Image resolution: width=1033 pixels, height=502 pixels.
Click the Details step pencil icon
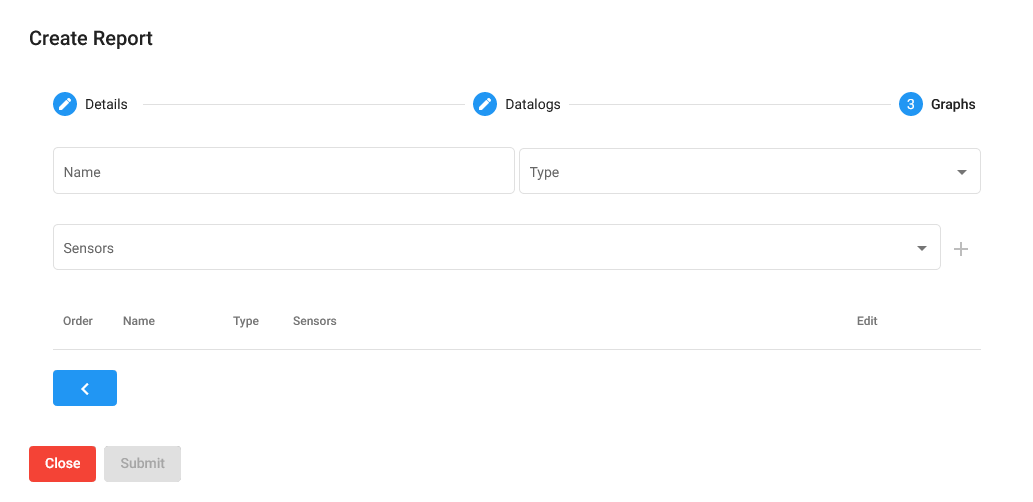point(65,104)
